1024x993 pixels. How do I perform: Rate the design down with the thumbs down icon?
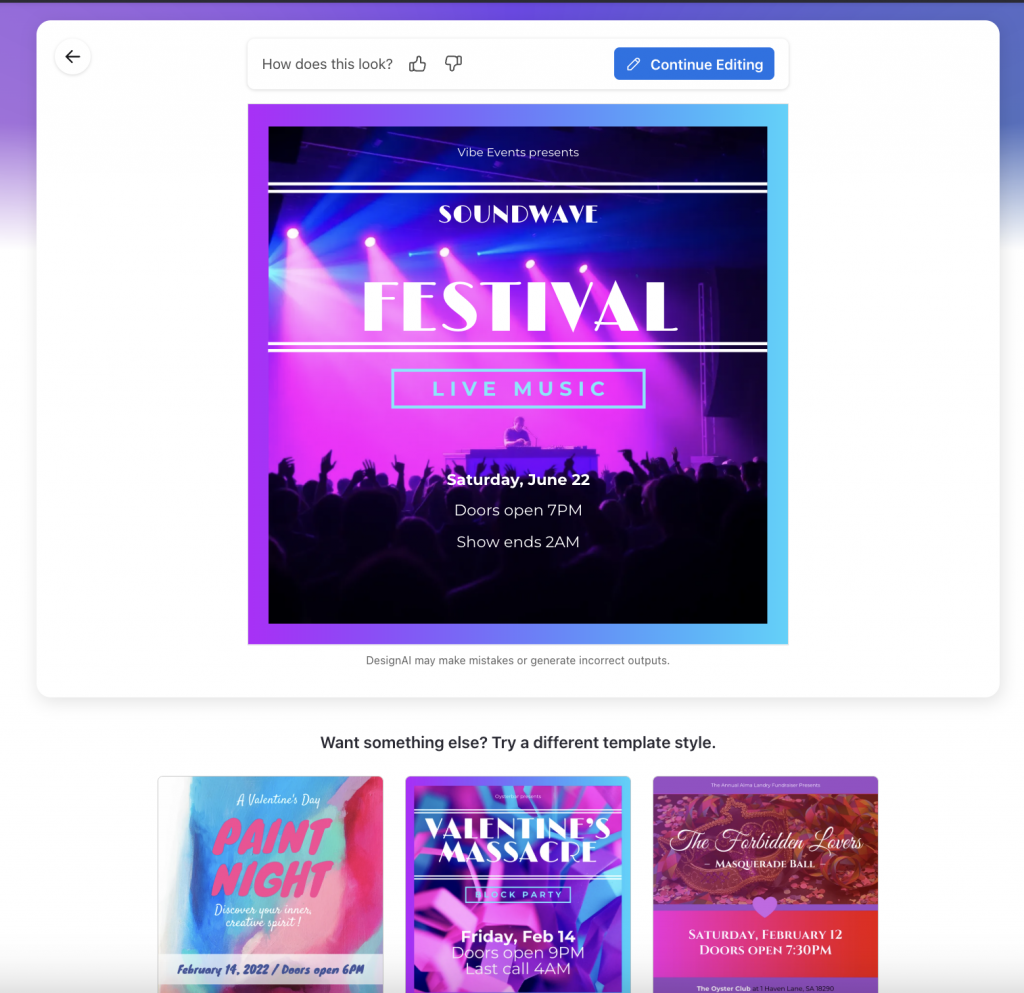coord(453,63)
